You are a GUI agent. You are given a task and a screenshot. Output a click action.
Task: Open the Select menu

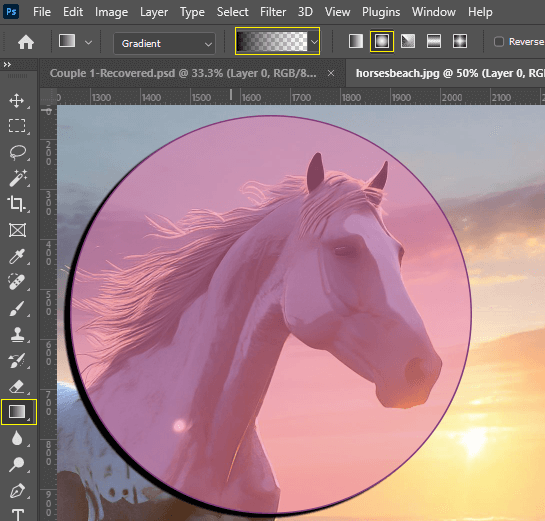pos(233,12)
